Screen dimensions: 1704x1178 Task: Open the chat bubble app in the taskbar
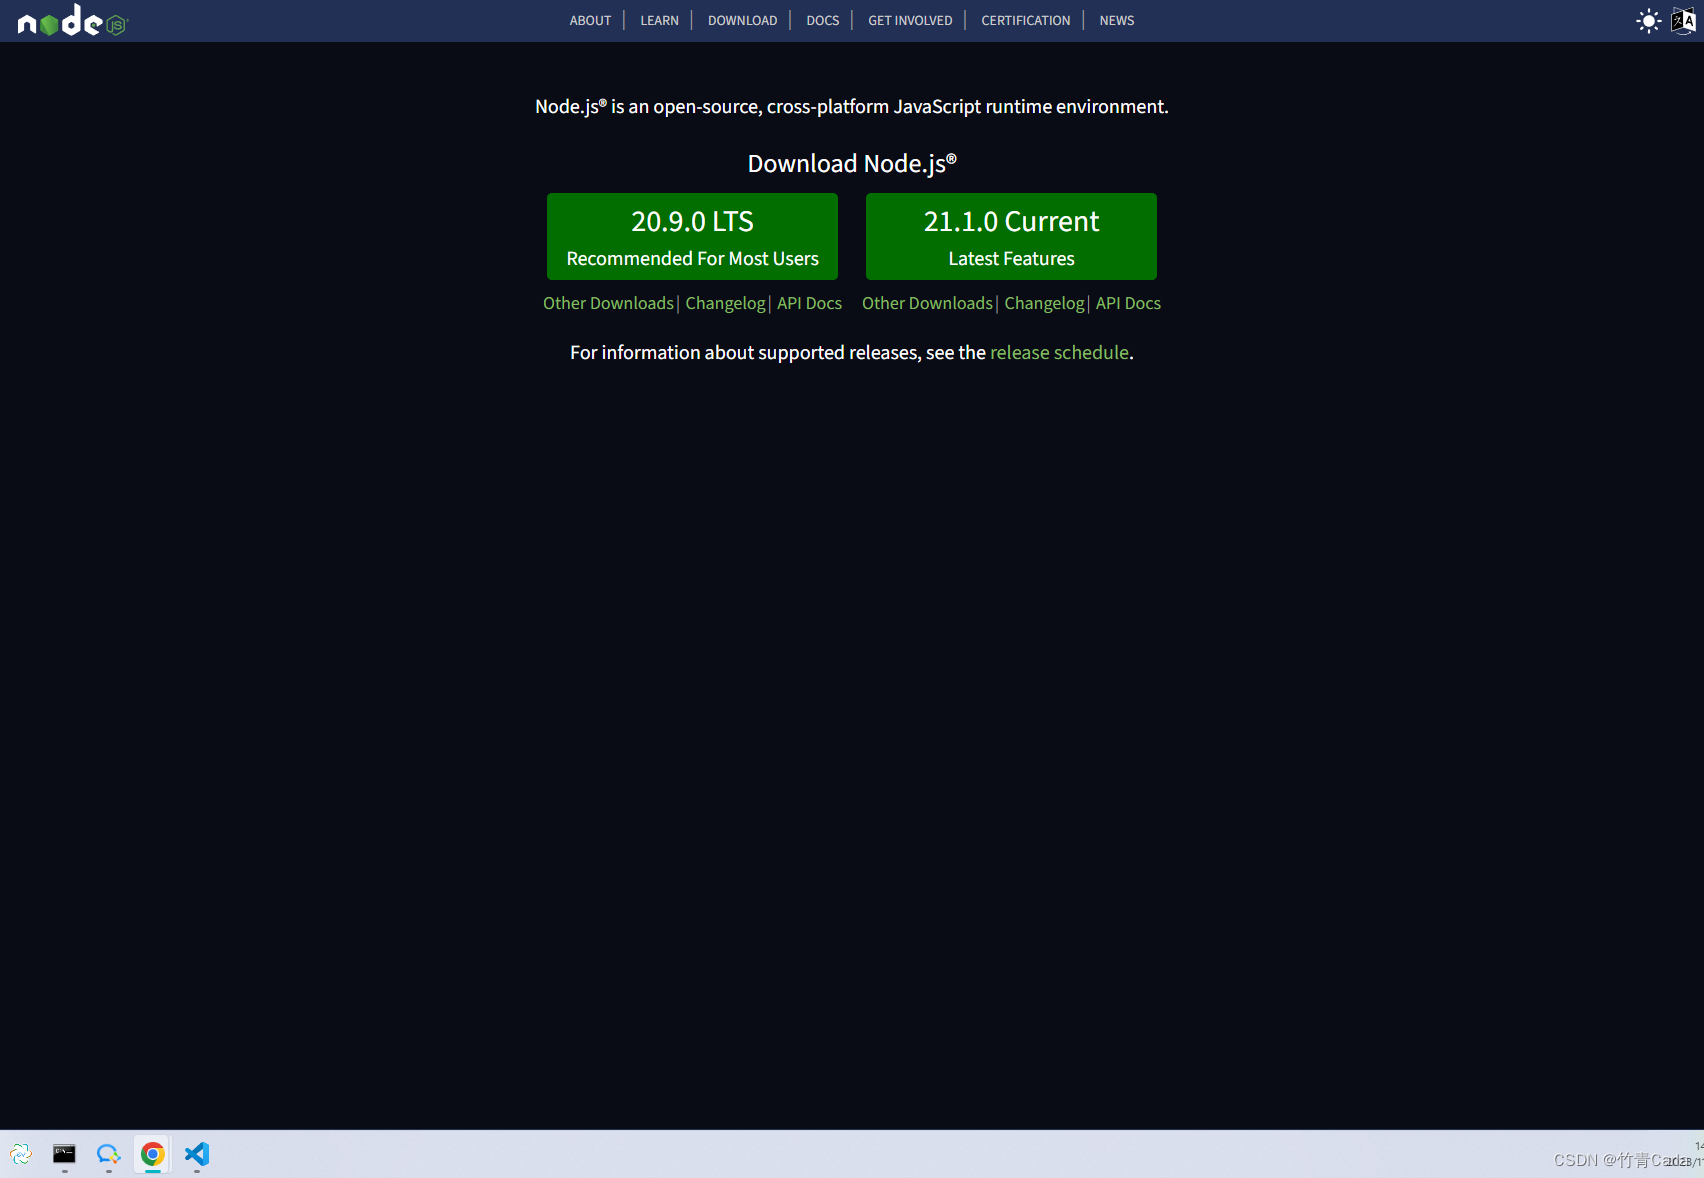click(108, 1154)
